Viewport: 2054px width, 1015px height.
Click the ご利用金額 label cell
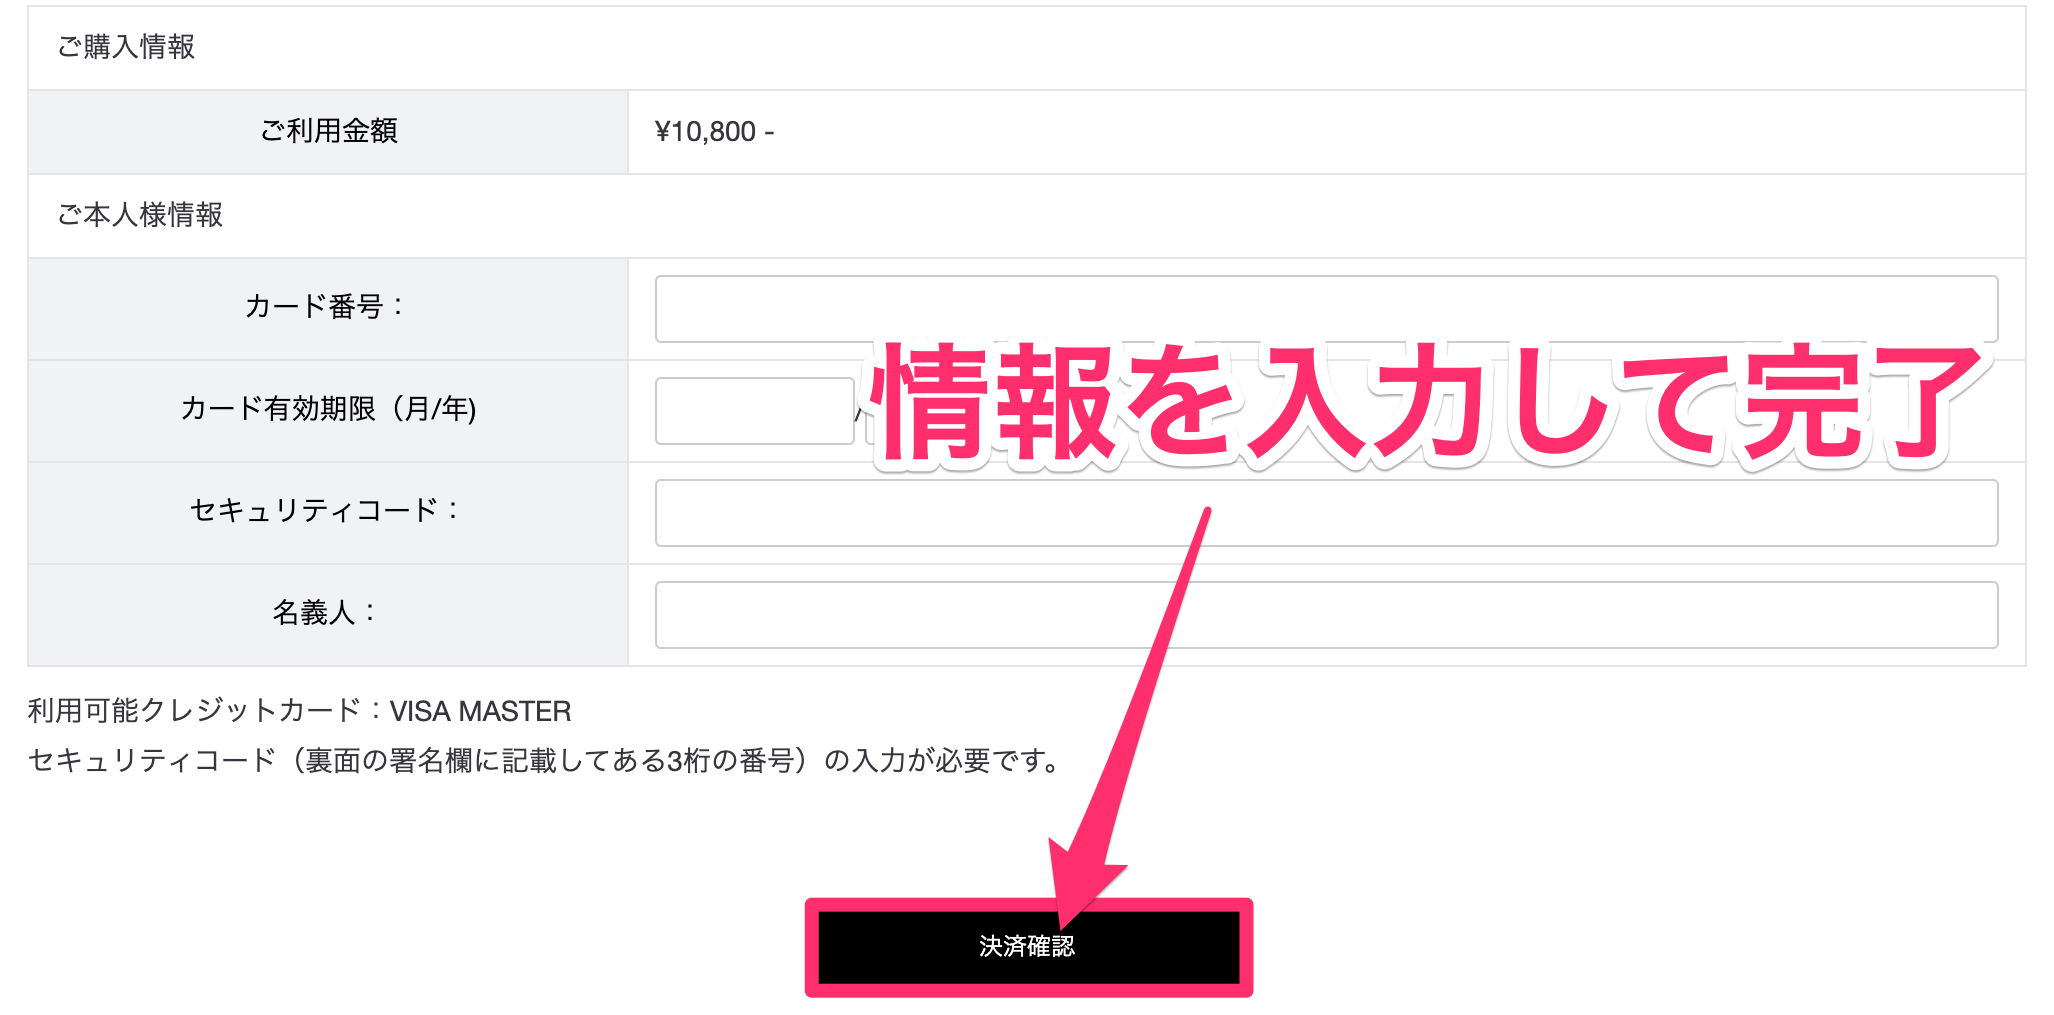coord(328,131)
